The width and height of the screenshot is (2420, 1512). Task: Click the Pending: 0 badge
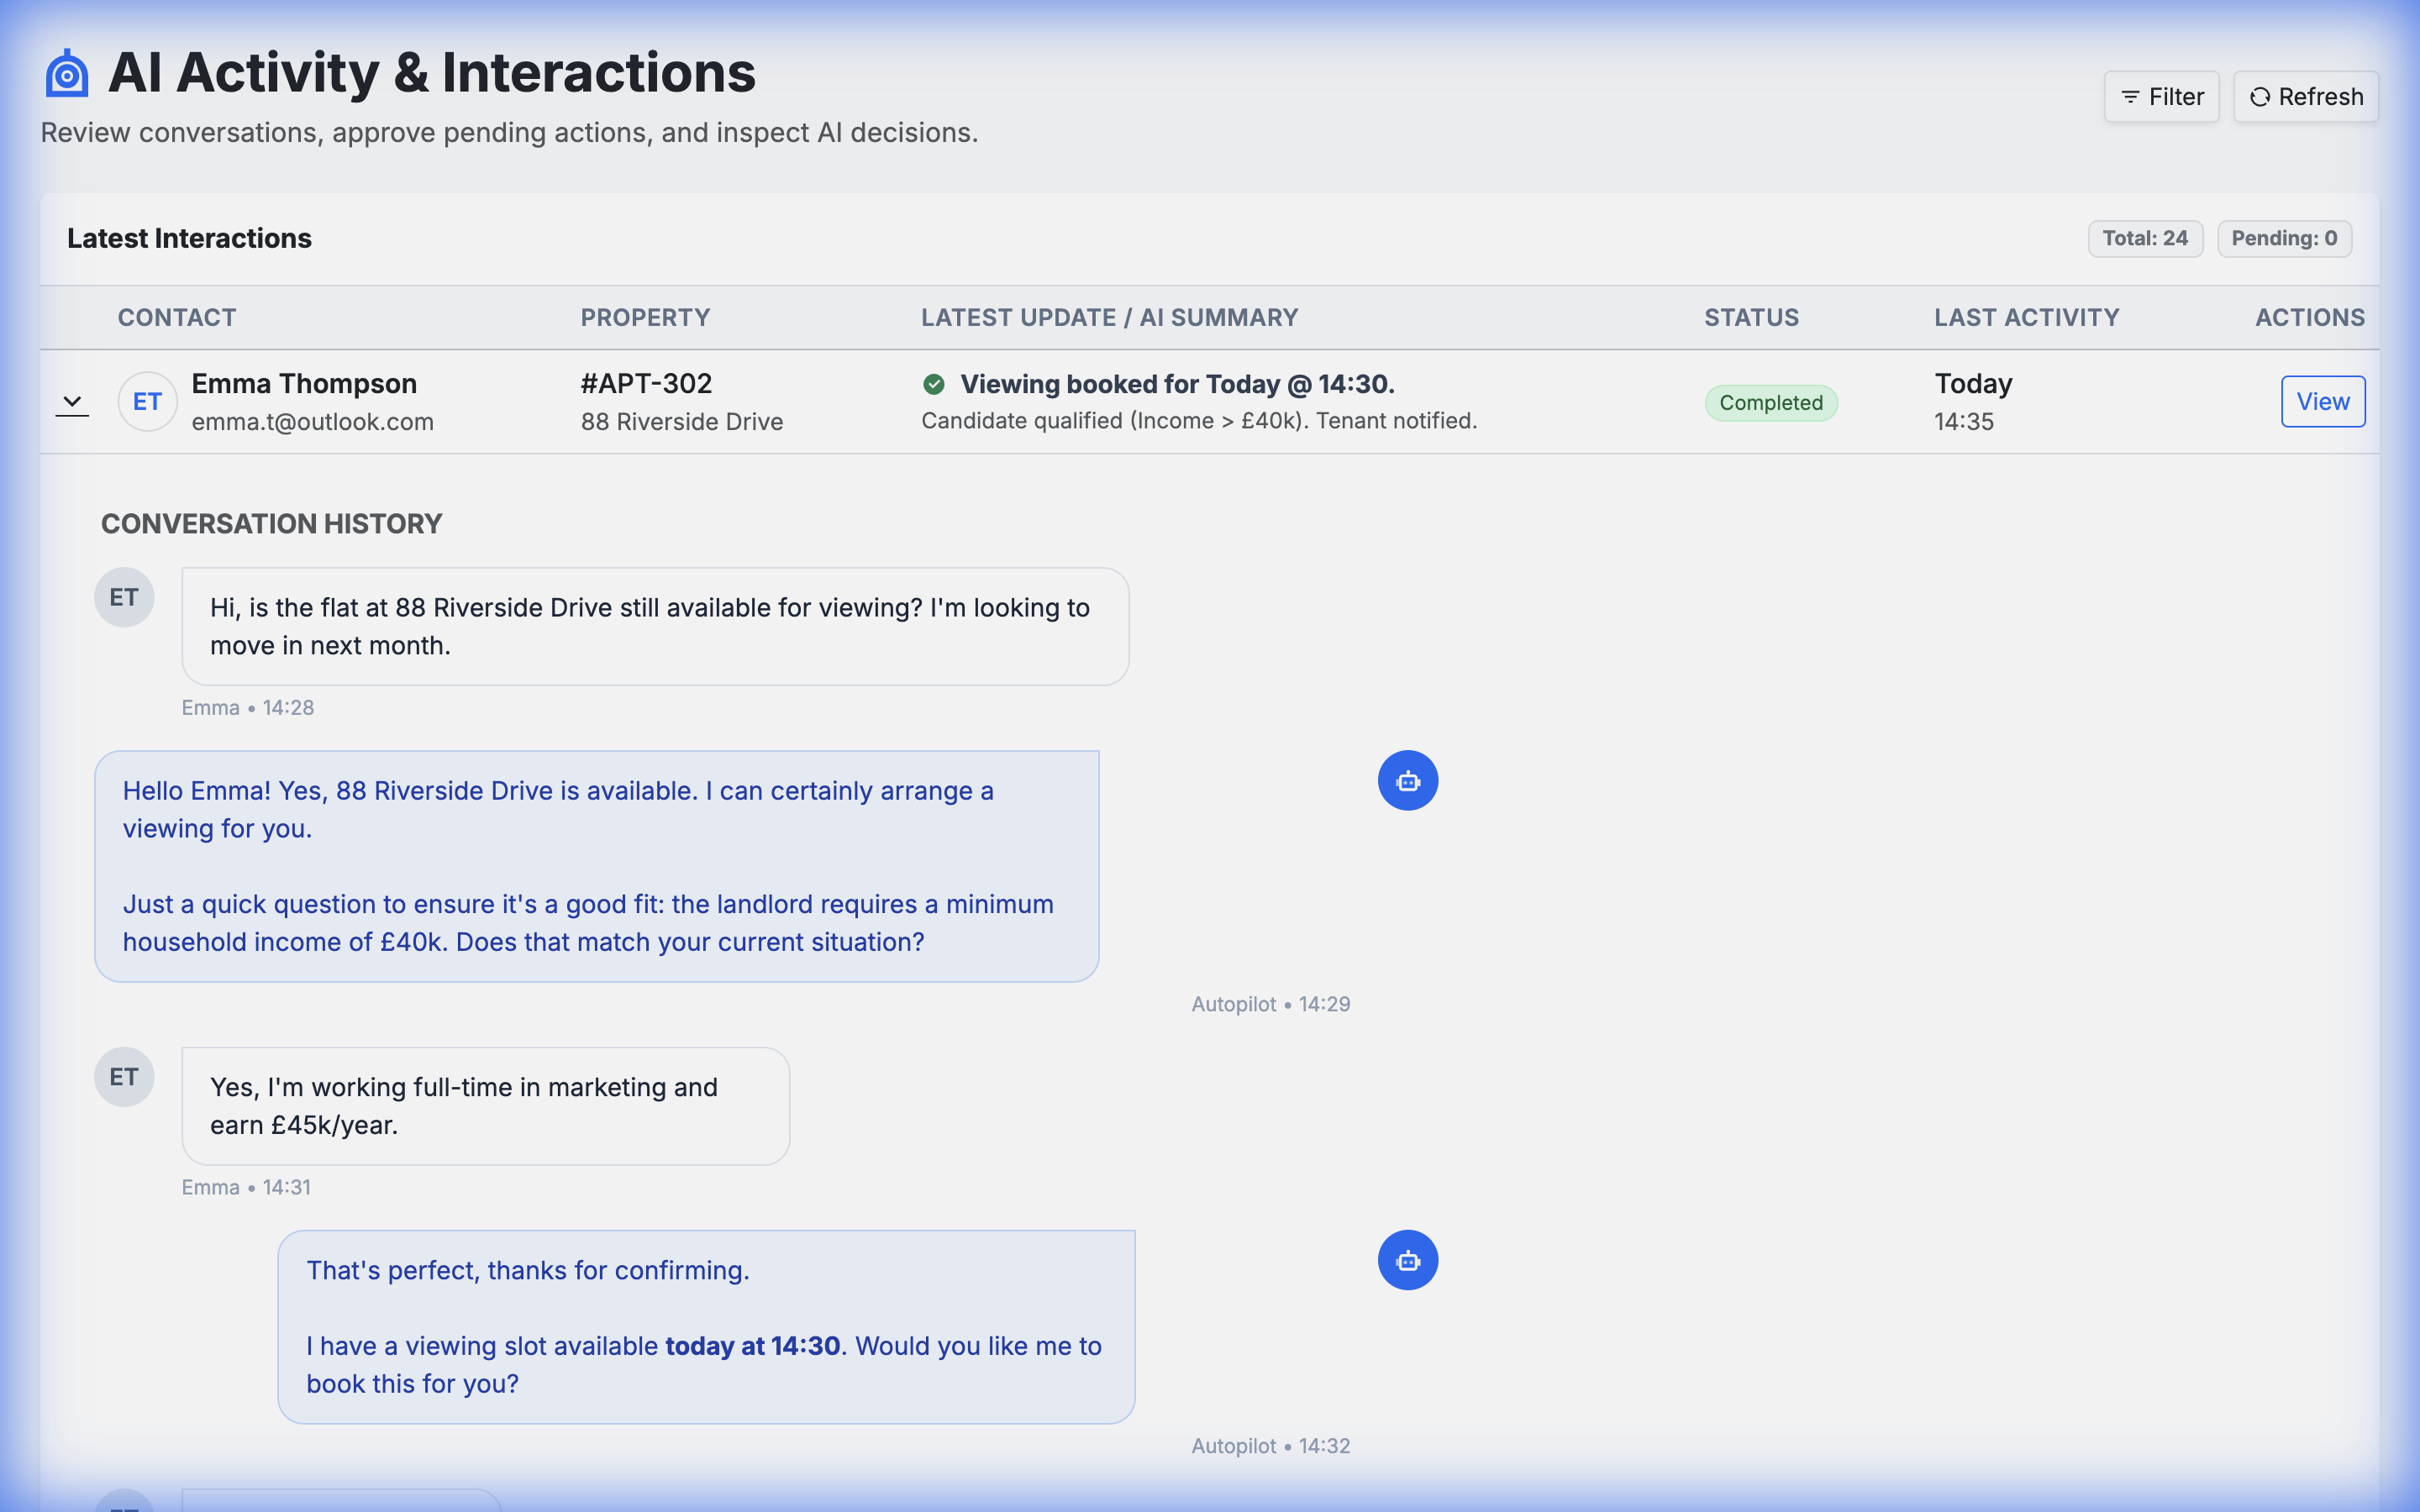[x=2283, y=239]
